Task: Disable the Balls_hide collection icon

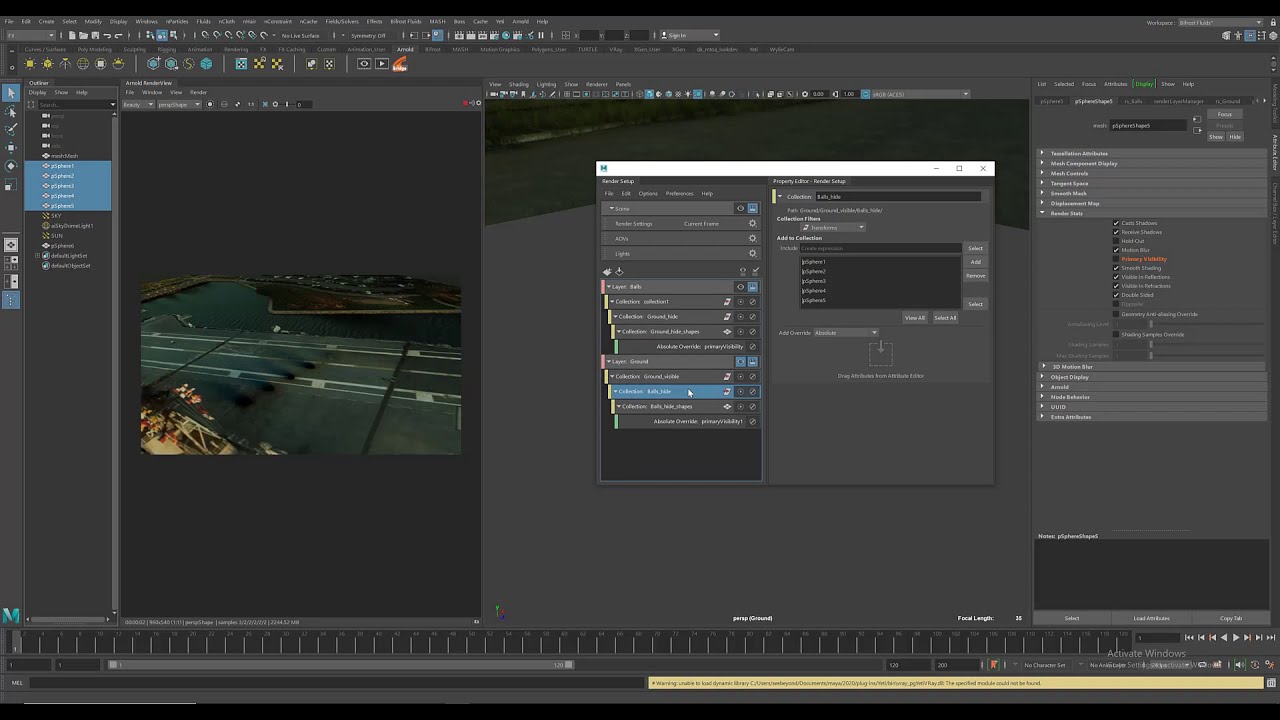Action: tap(753, 392)
